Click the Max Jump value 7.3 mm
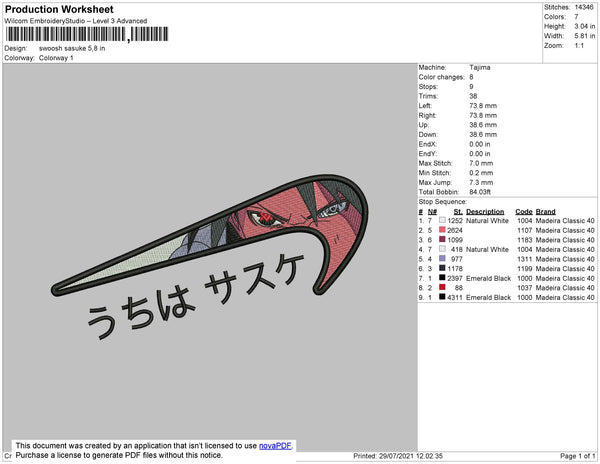Screen dimensions: 600x464 click(x=481, y=182)
